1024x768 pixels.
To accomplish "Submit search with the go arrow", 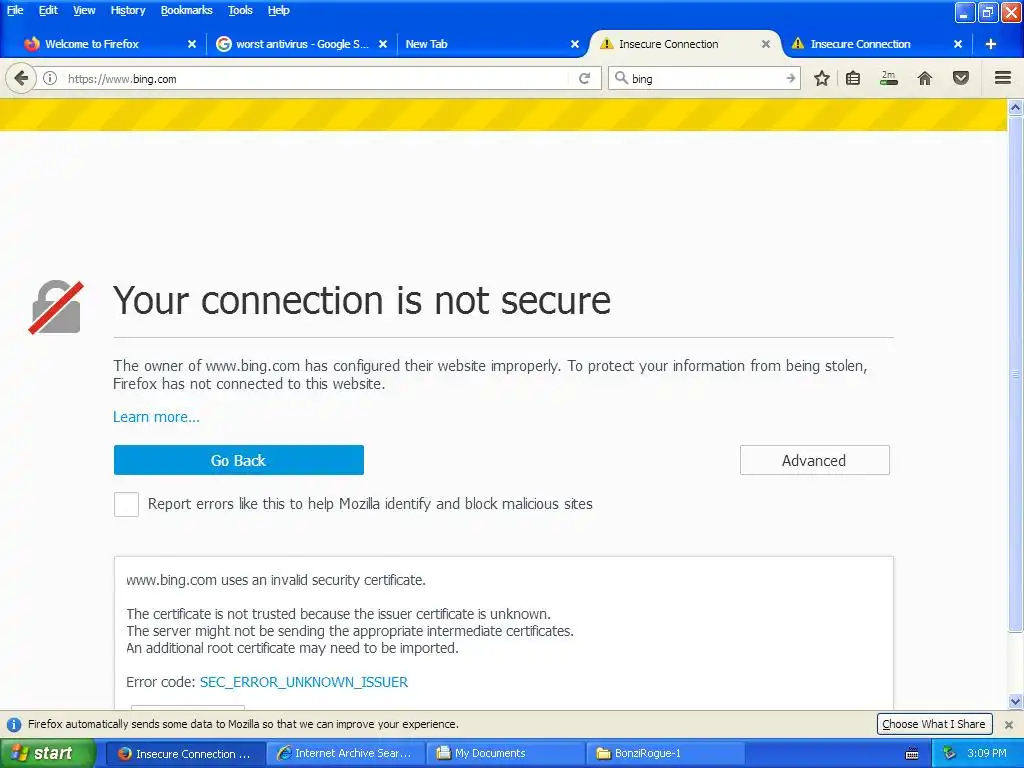I will 790,78.
